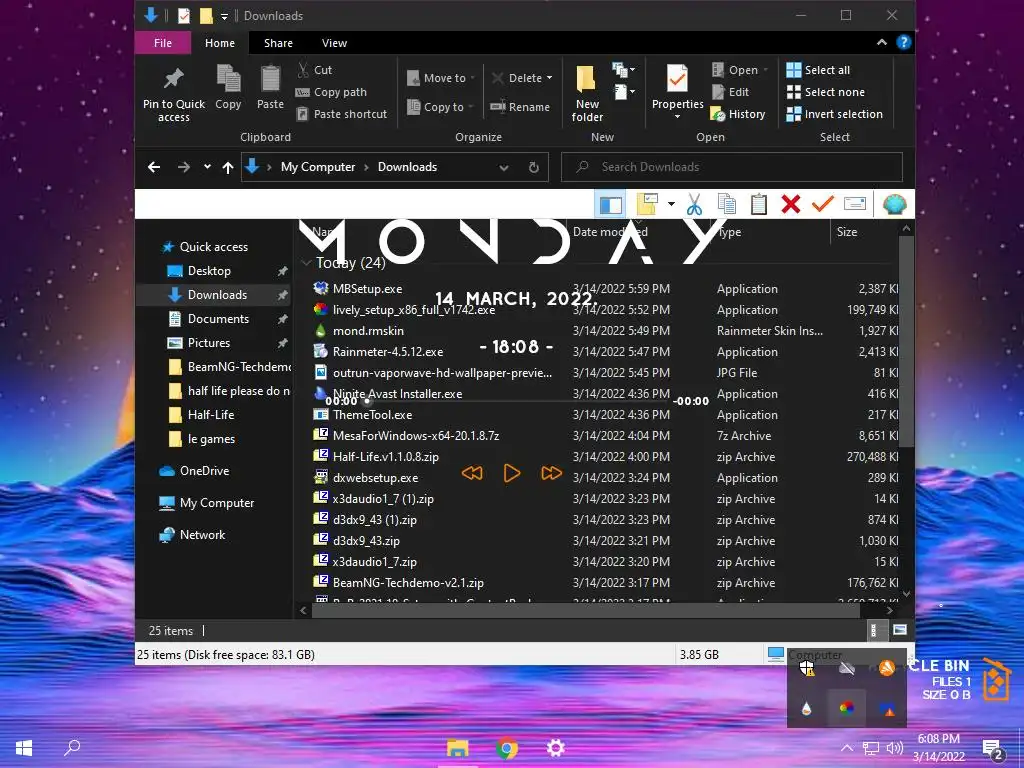The image size is (1024, 768).
Task: Open Pictures in the navigation pane
Action: click(208, 343)
